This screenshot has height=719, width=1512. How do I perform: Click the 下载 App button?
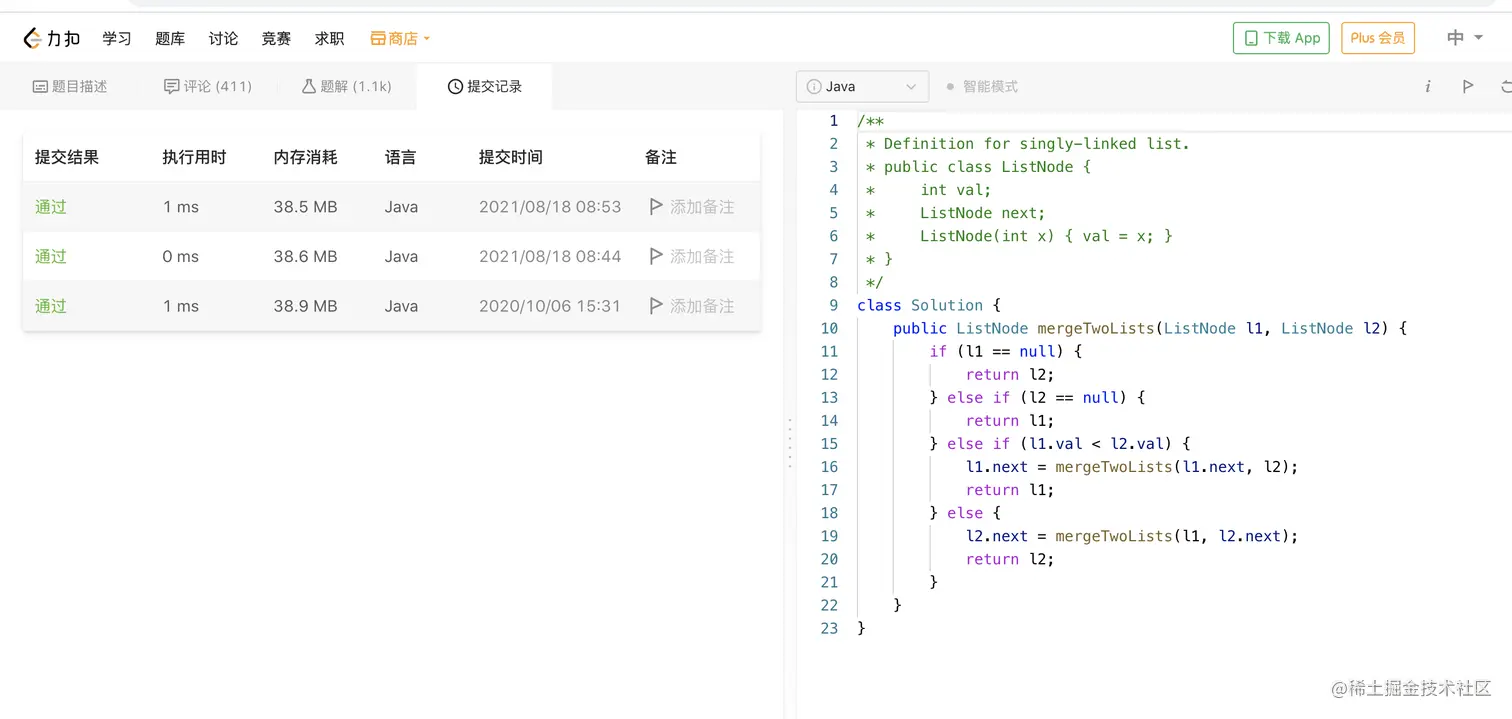1281,38
